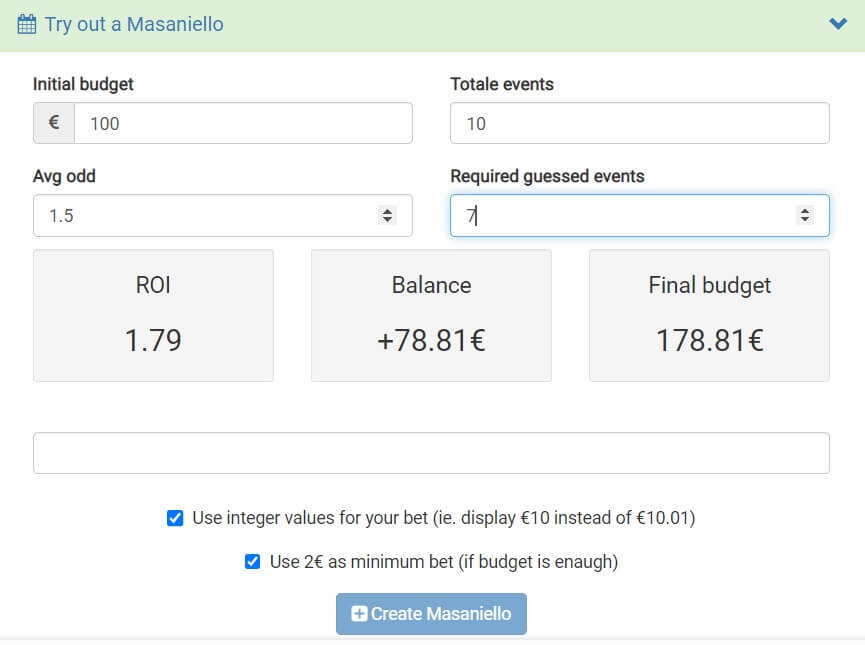Focus the Required guessed events field
This screenshot has height=645, width=865.
point(639,215)
